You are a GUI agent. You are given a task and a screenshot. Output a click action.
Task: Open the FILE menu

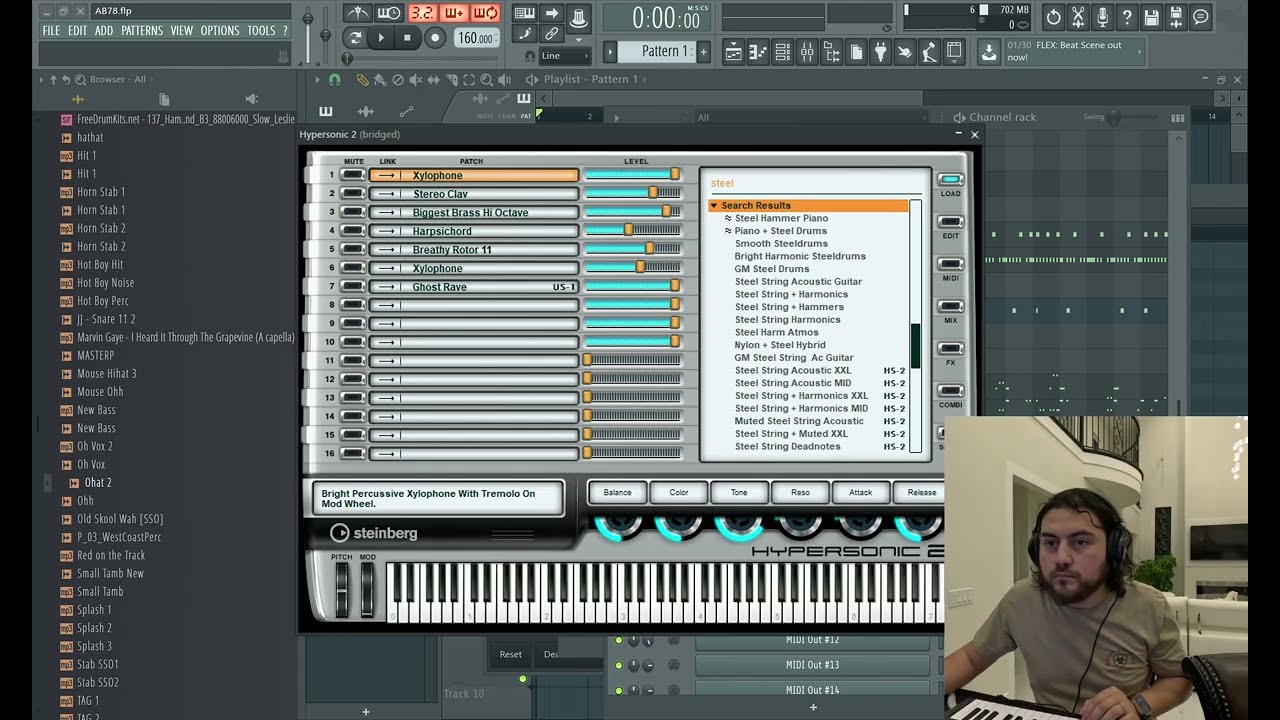point(51,31)
